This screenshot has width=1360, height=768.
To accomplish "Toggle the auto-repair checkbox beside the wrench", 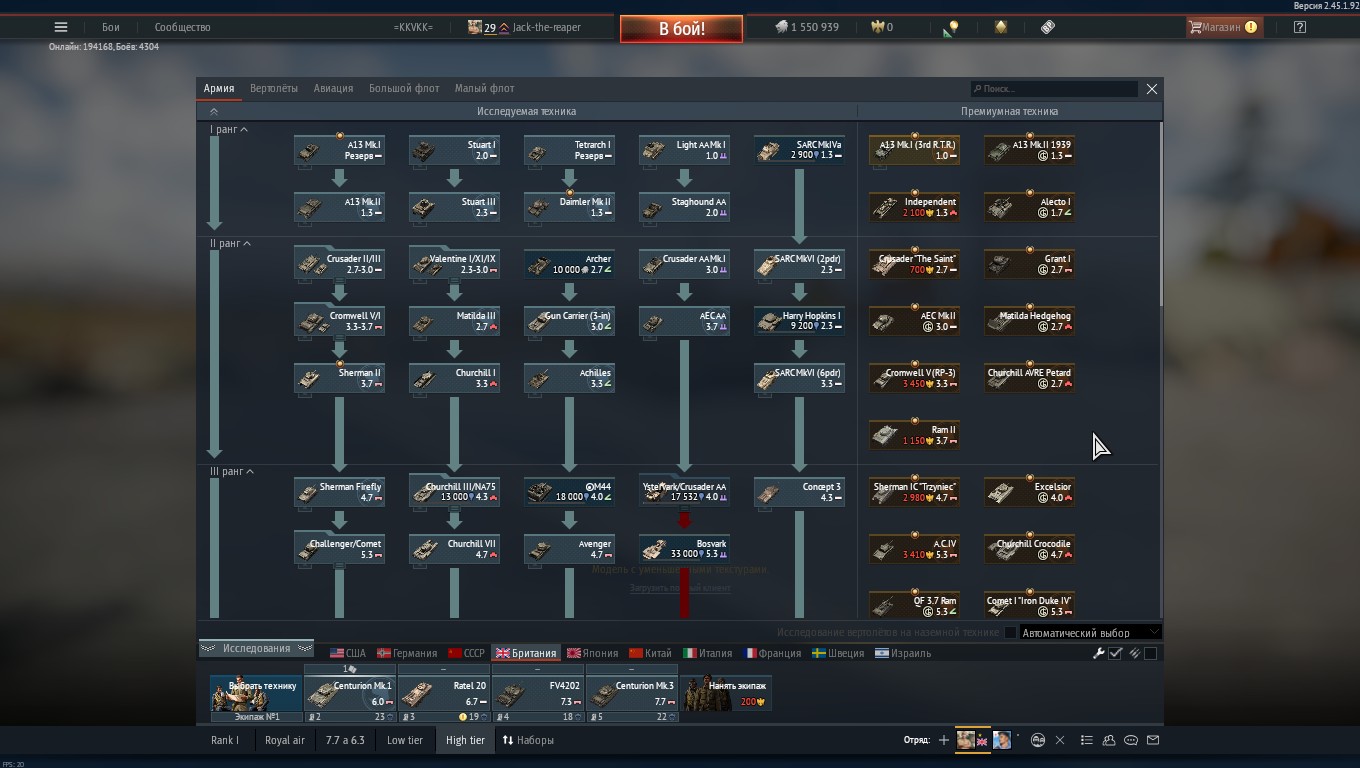I will tap(1116, 653).
